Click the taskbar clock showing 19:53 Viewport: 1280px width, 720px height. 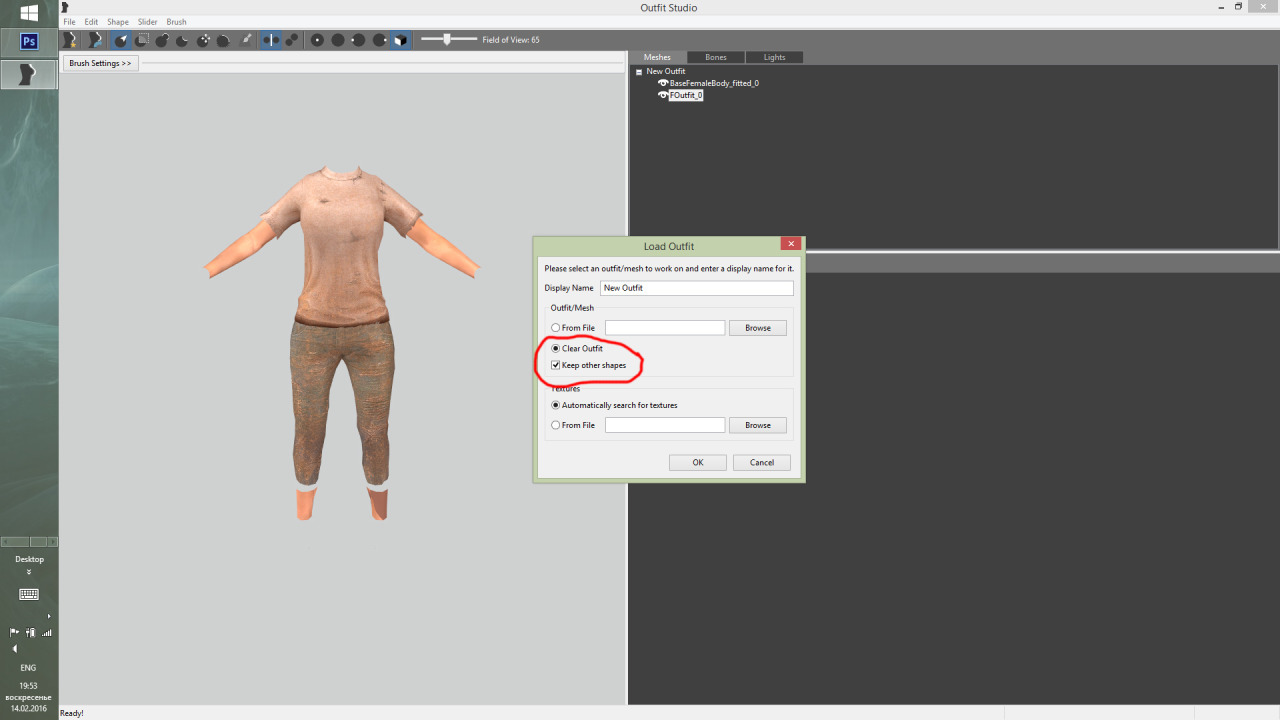click(28, 686)
